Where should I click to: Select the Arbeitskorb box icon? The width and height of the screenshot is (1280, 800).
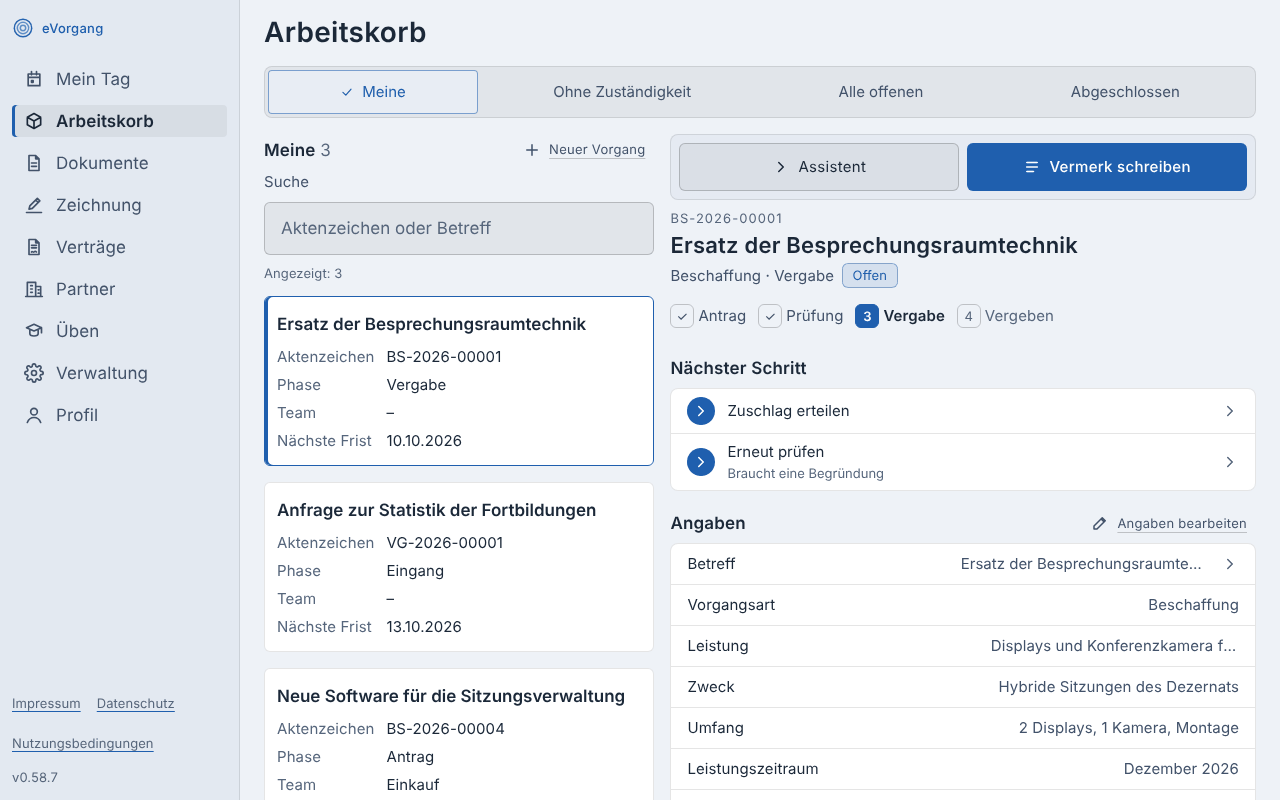[x=34, y=121]
